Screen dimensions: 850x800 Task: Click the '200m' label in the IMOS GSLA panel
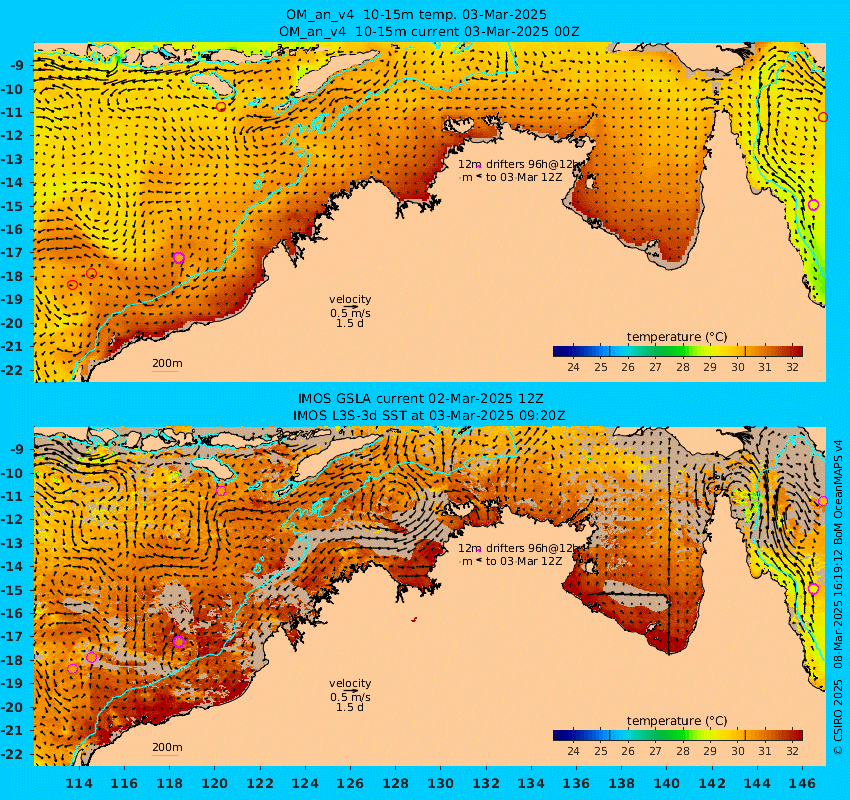167,747
